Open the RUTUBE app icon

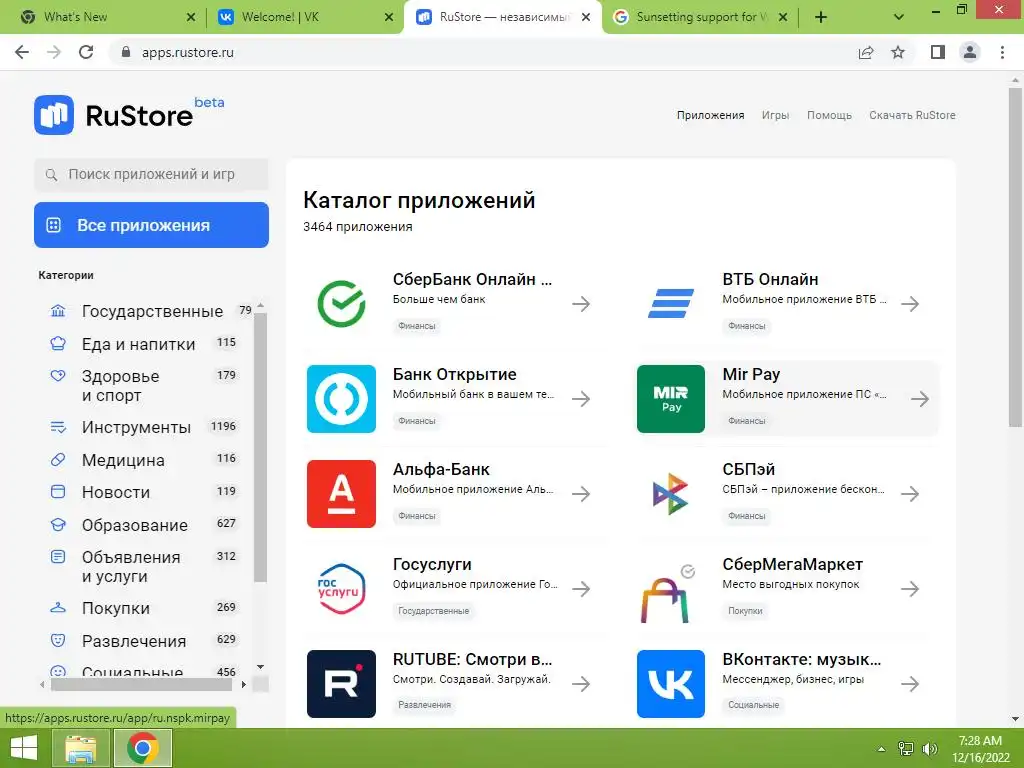click(341, 684)
